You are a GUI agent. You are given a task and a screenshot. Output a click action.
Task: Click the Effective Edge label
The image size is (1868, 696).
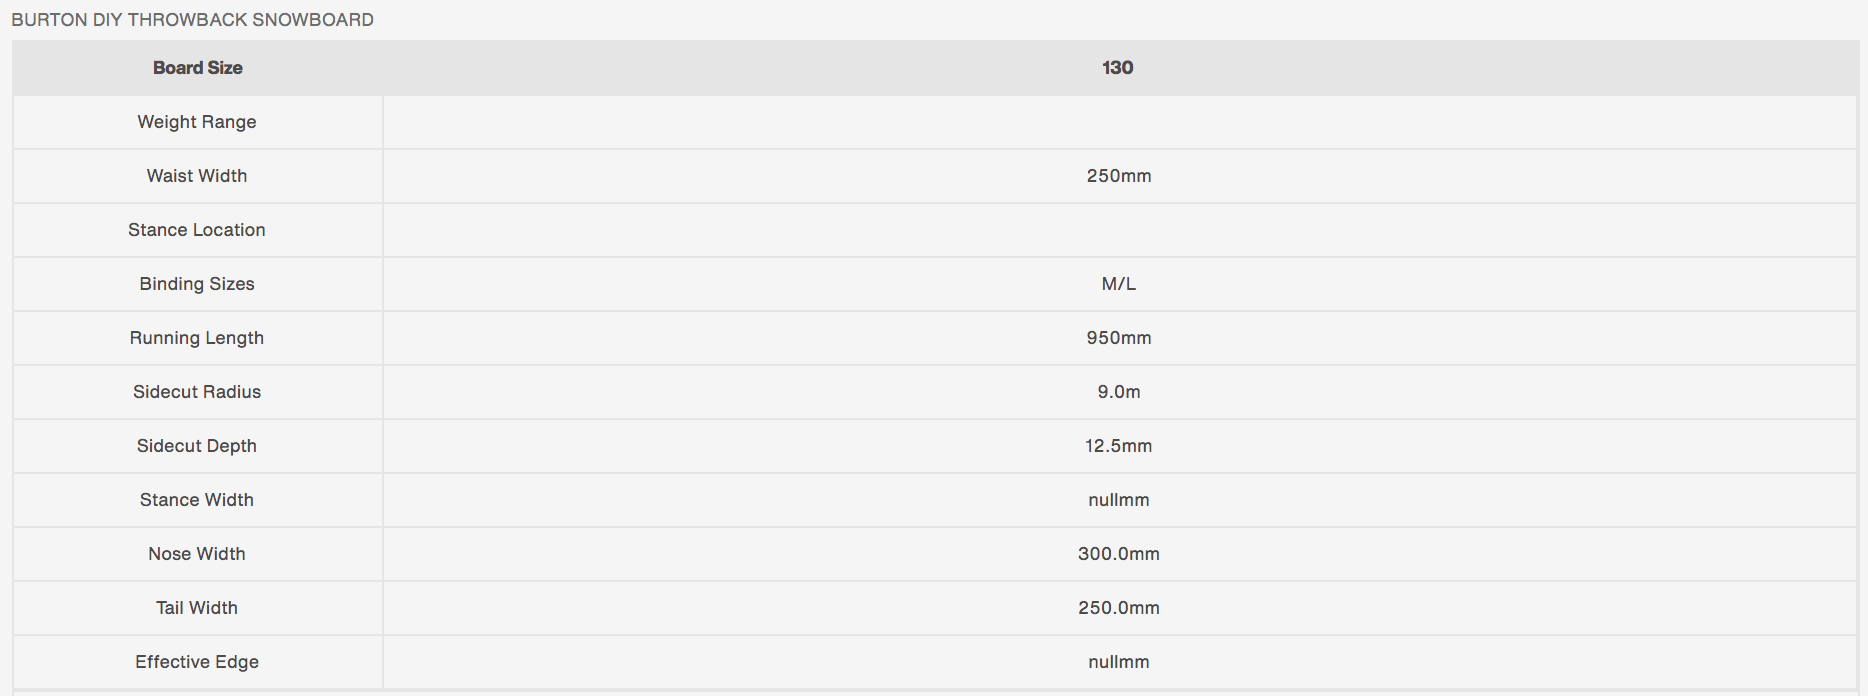click(197, 662)
